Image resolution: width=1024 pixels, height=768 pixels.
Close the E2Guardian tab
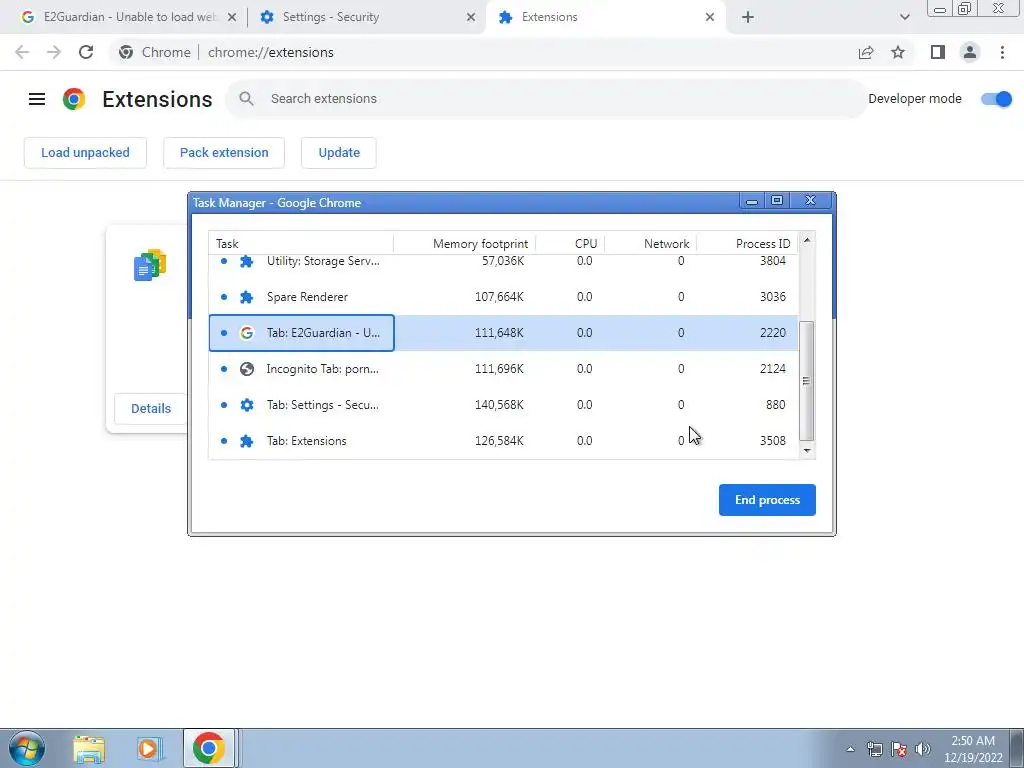point(232,18)
